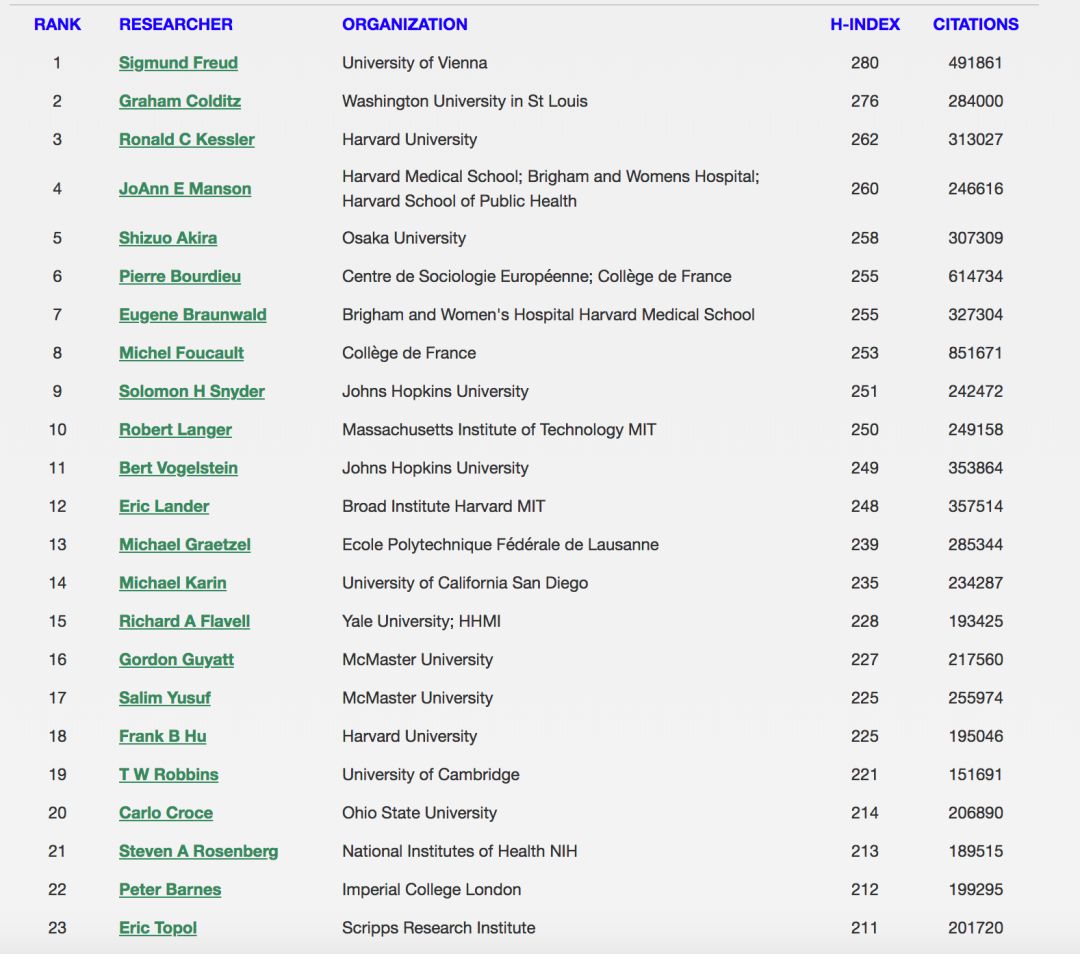
Task: Click the H-INDEX column header
Action: [x=864, y=24]
